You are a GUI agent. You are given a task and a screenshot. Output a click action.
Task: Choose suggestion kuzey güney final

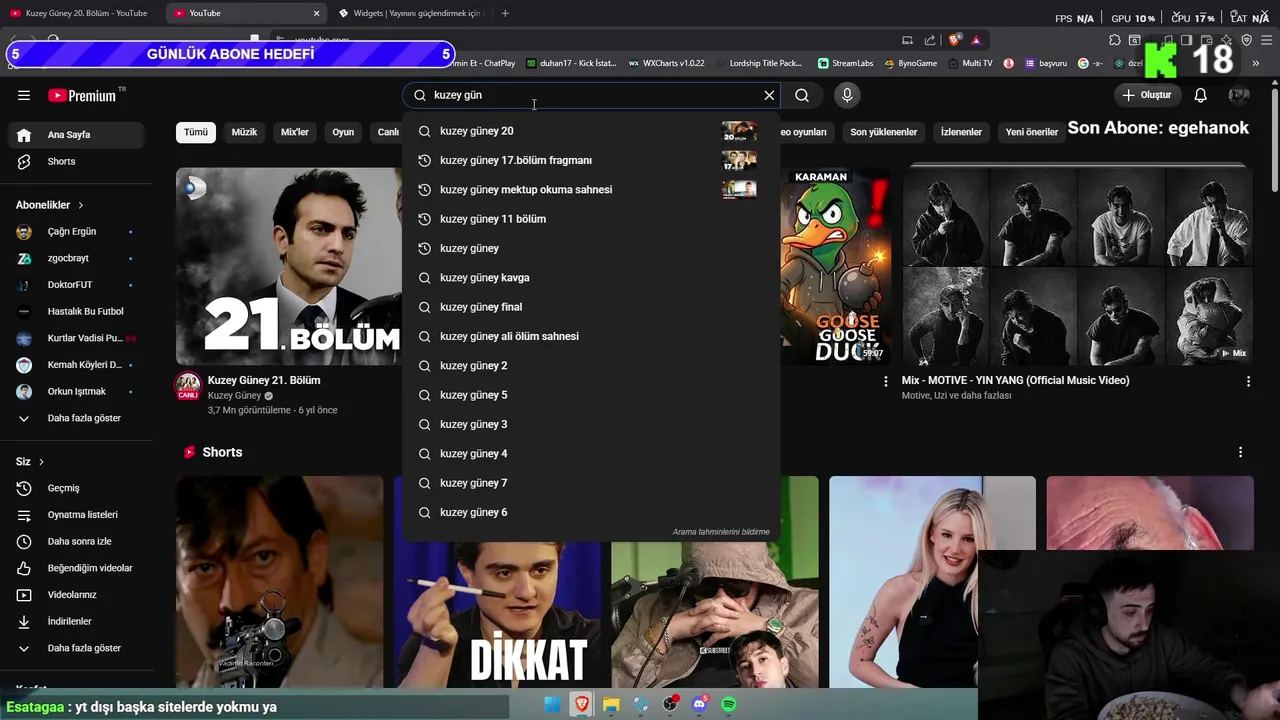(x=590, y=307)
